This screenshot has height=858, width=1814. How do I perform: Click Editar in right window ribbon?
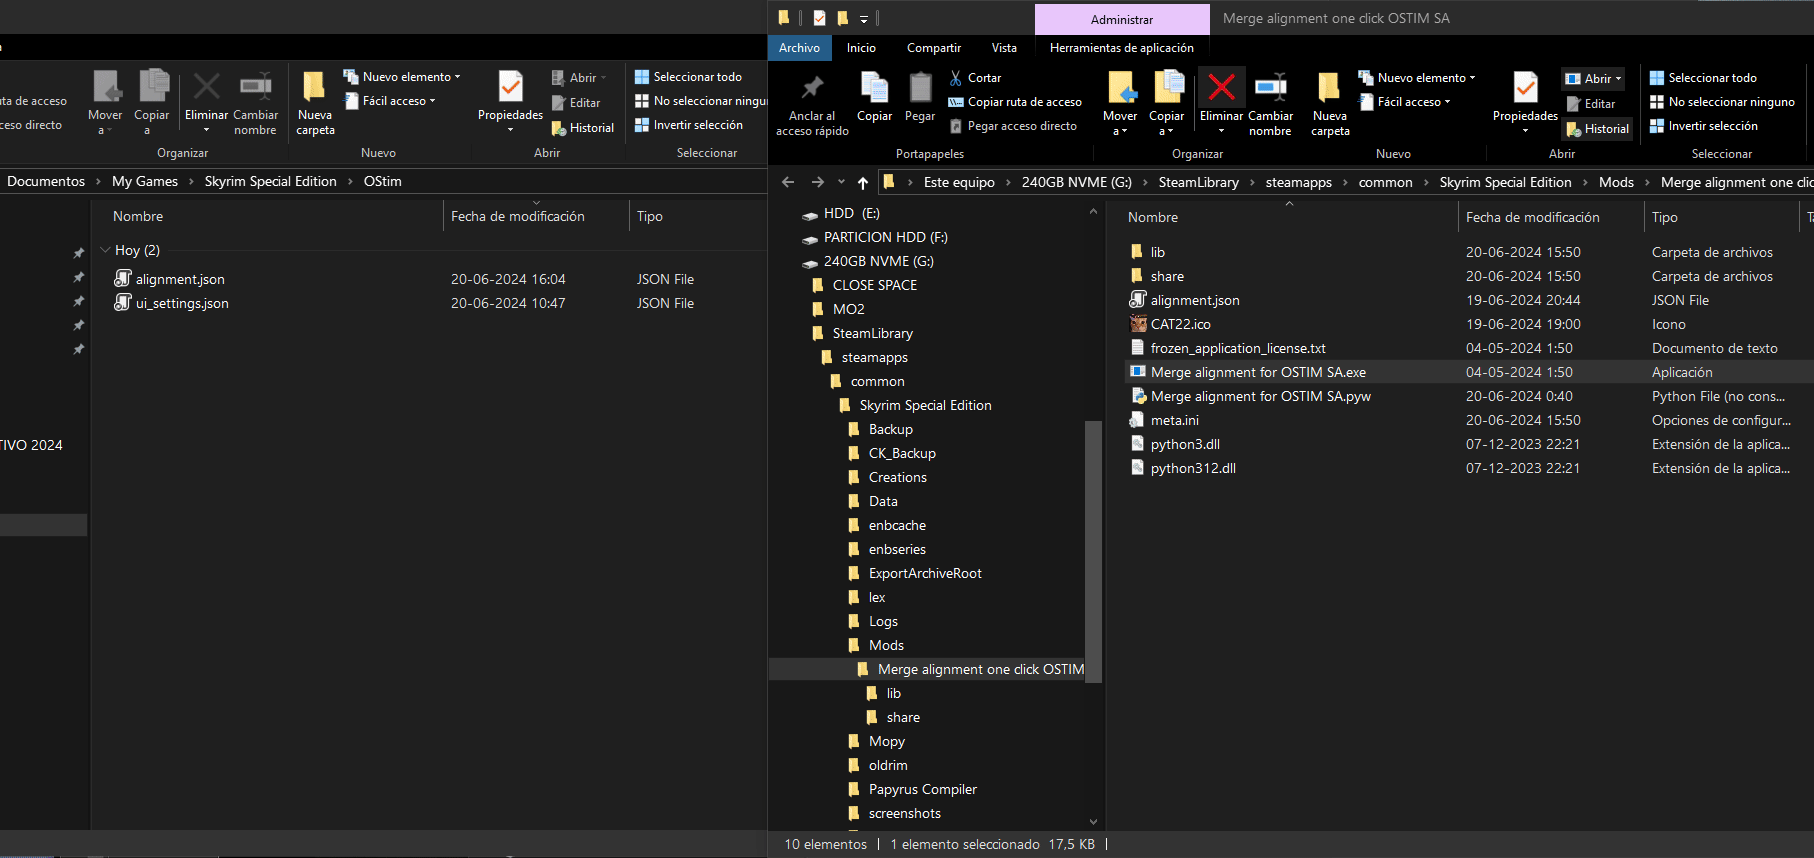pos(1591,104)
